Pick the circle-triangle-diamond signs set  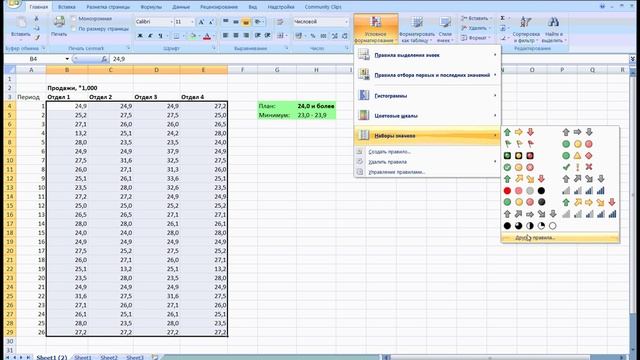577,156
